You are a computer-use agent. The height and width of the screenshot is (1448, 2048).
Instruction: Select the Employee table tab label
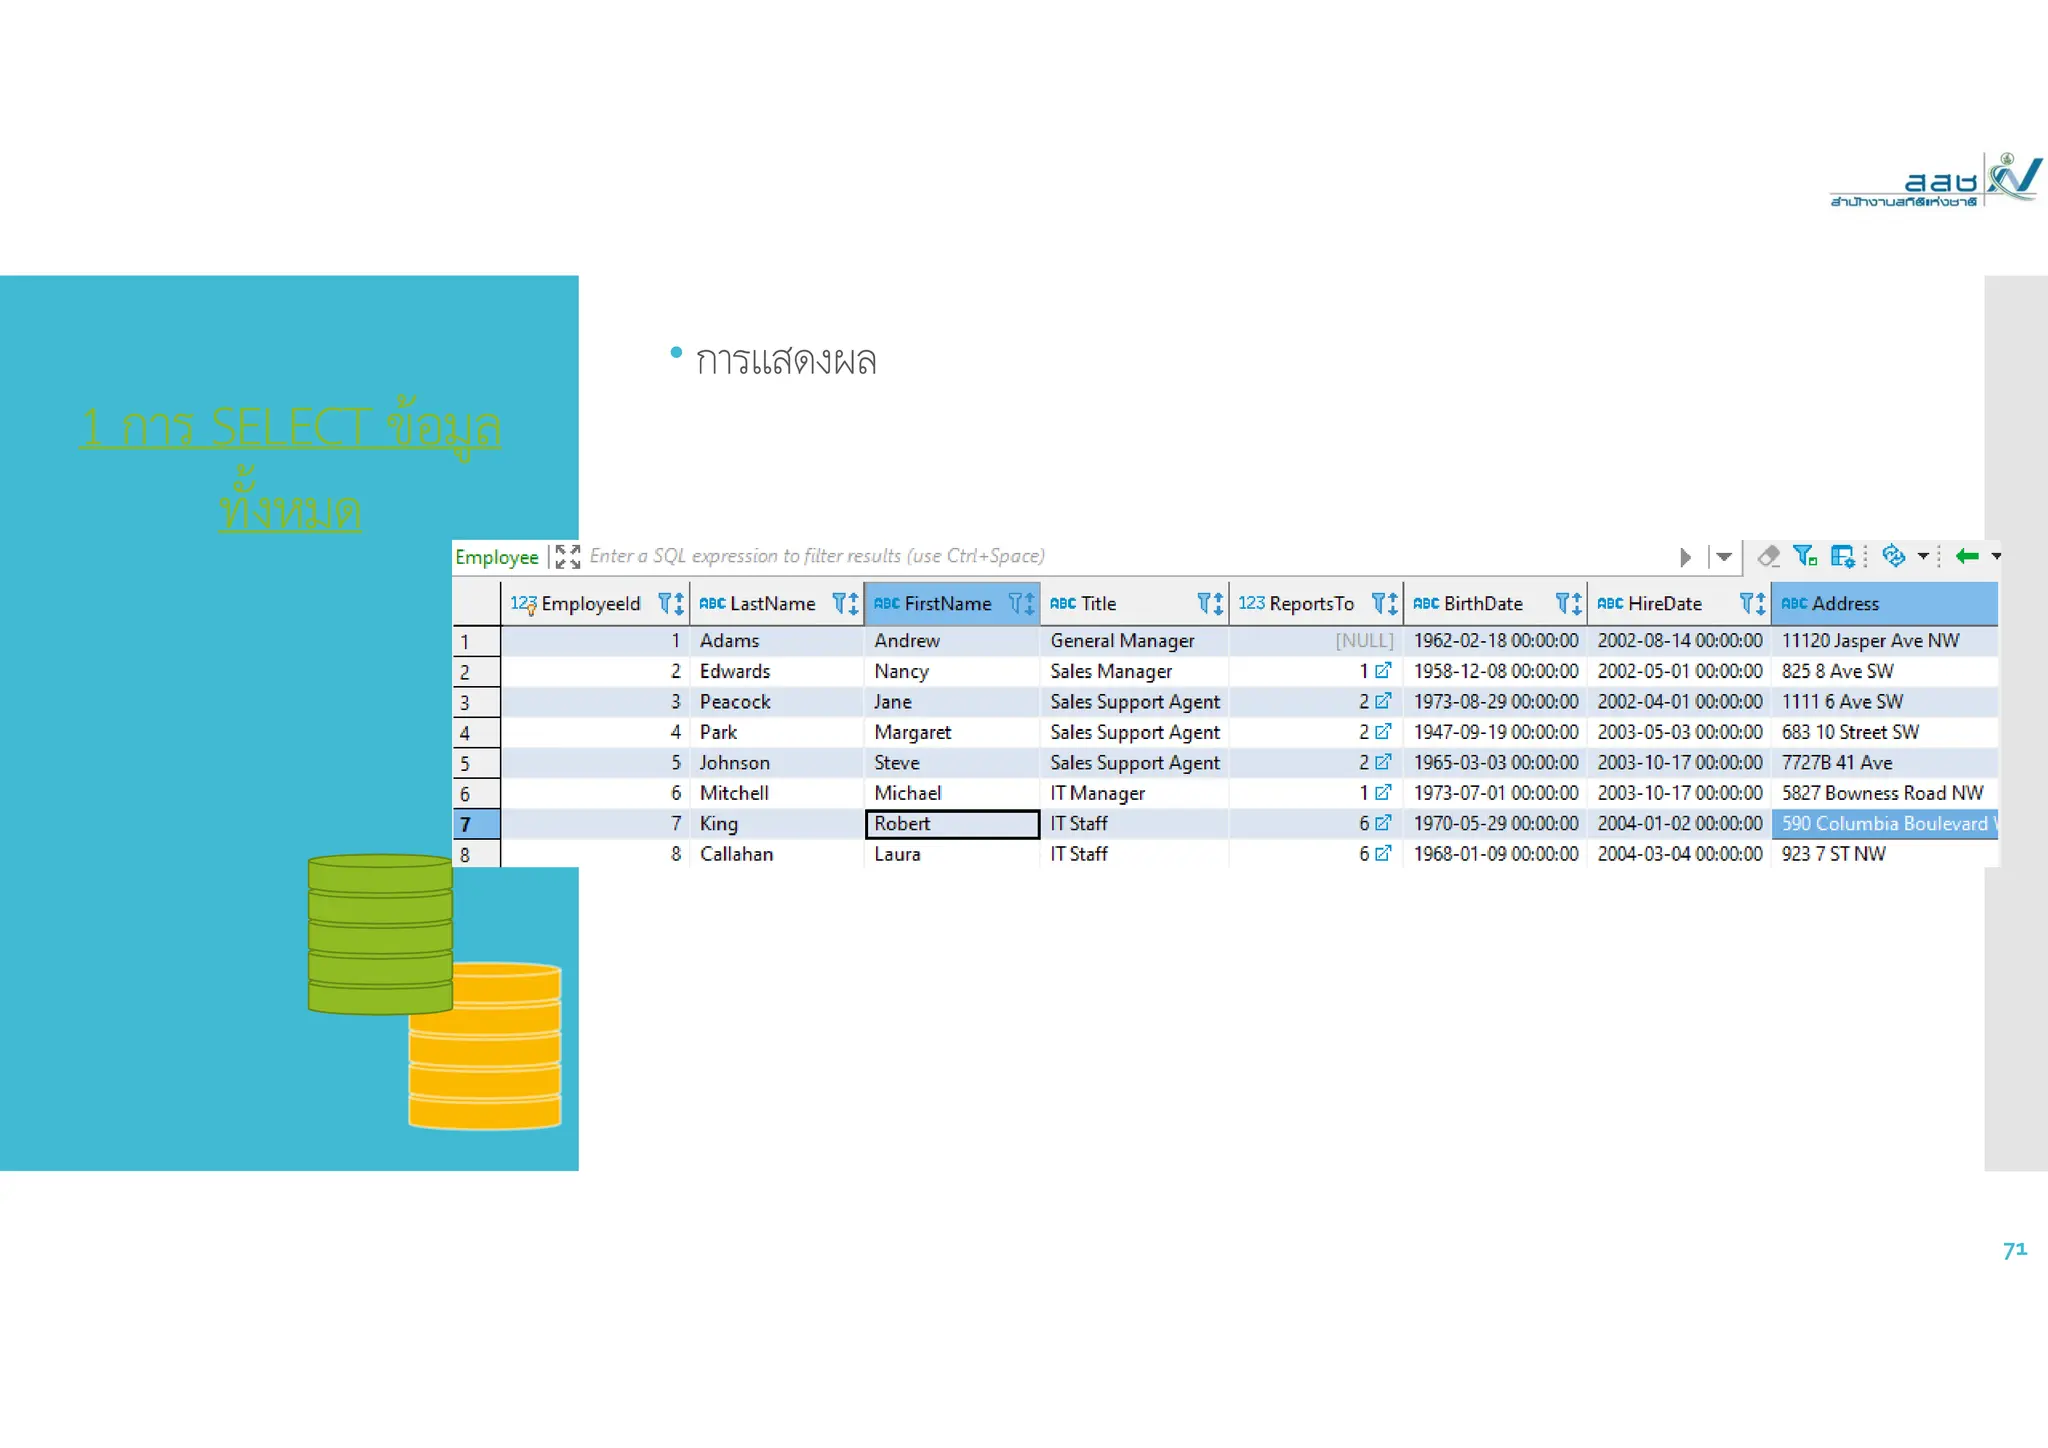496,557
